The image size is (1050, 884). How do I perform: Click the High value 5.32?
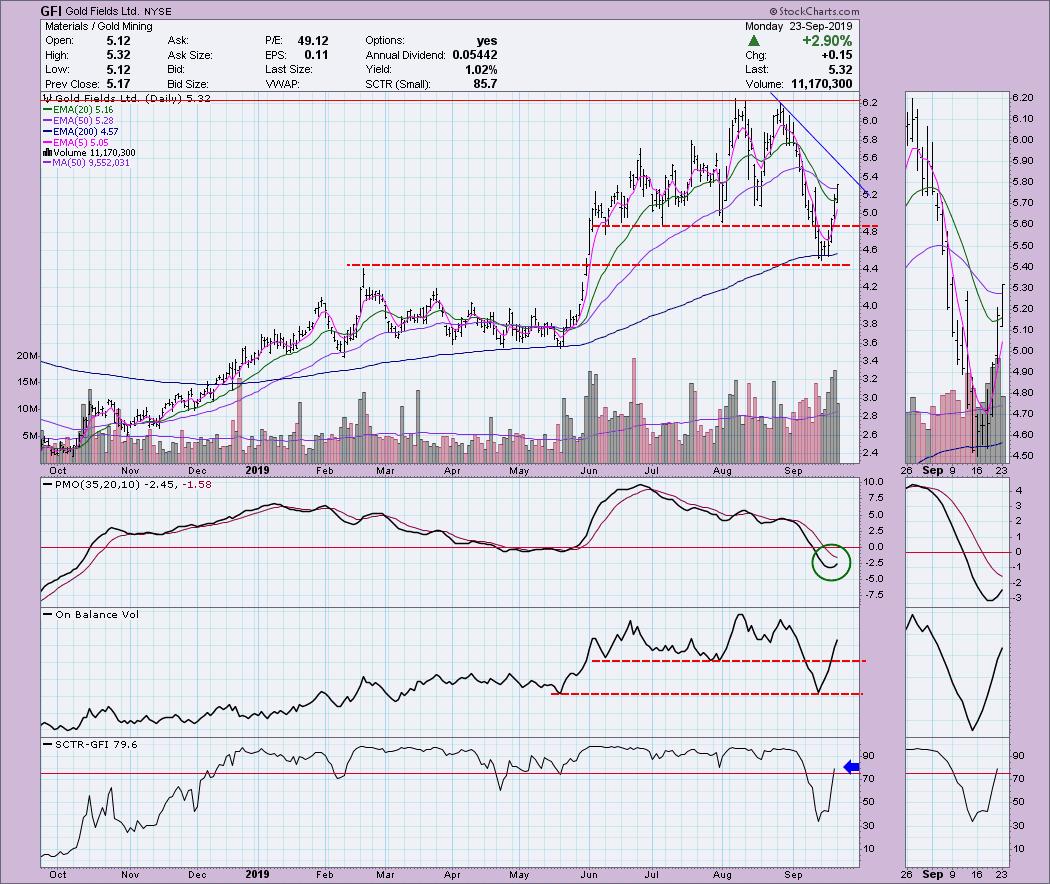(x=119, y=55)
